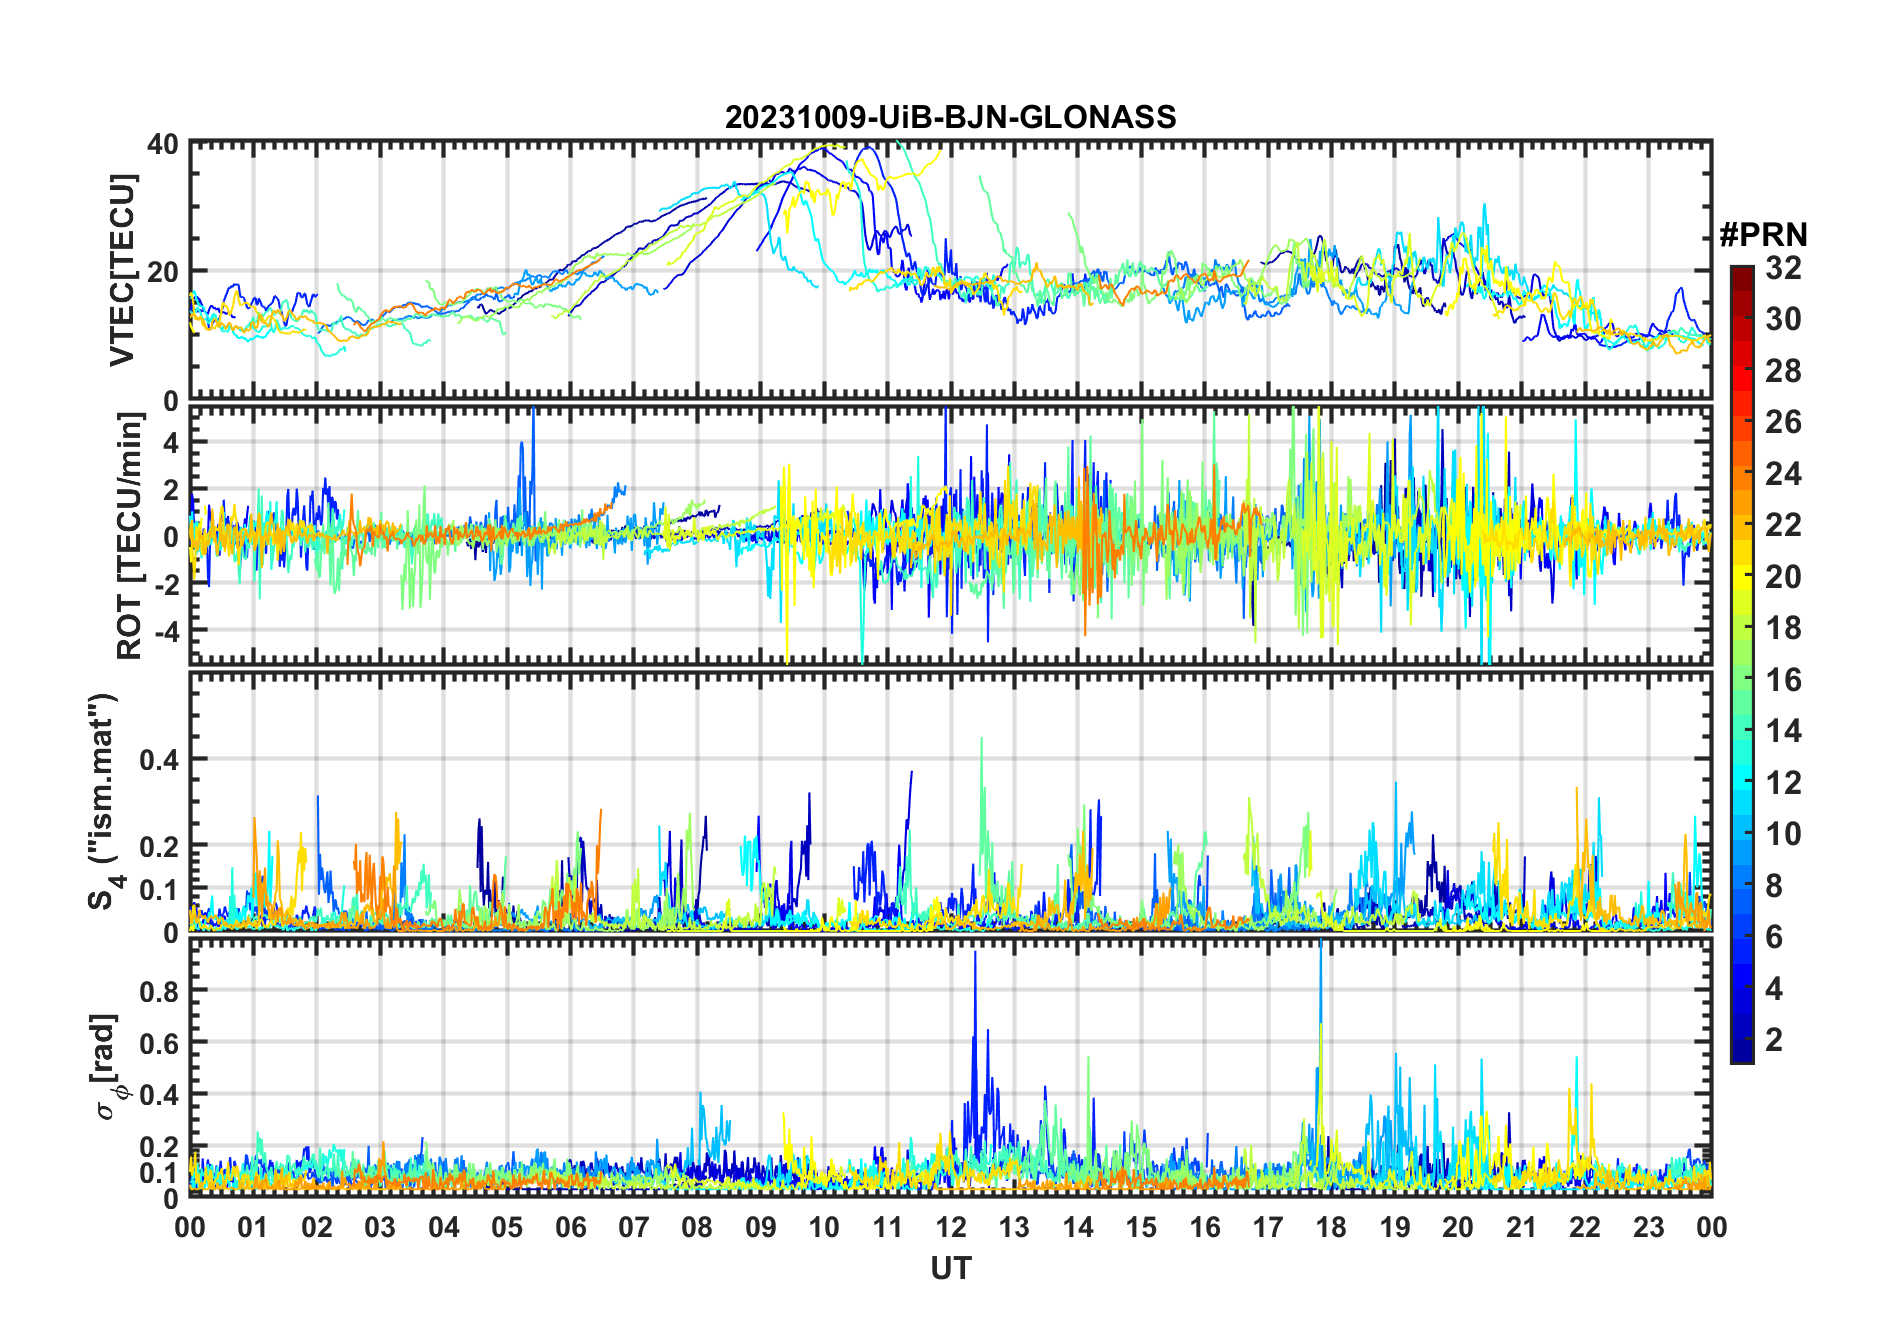
Task: Click x-axis tick label 14
Action: [1078, 1228]
